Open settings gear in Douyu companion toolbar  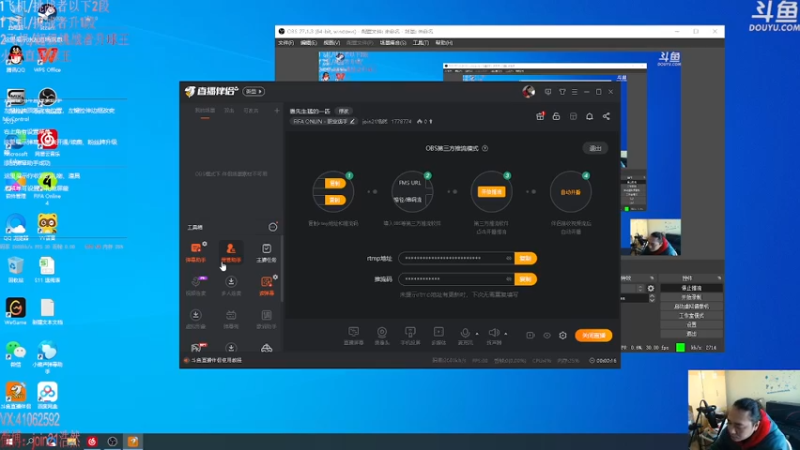(563, 335)
